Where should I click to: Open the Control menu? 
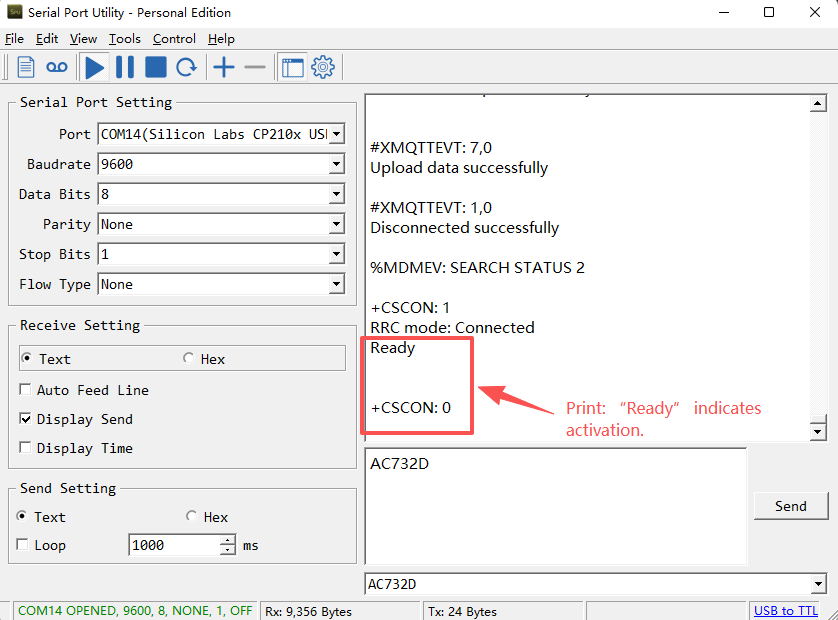tap(174, 39)
